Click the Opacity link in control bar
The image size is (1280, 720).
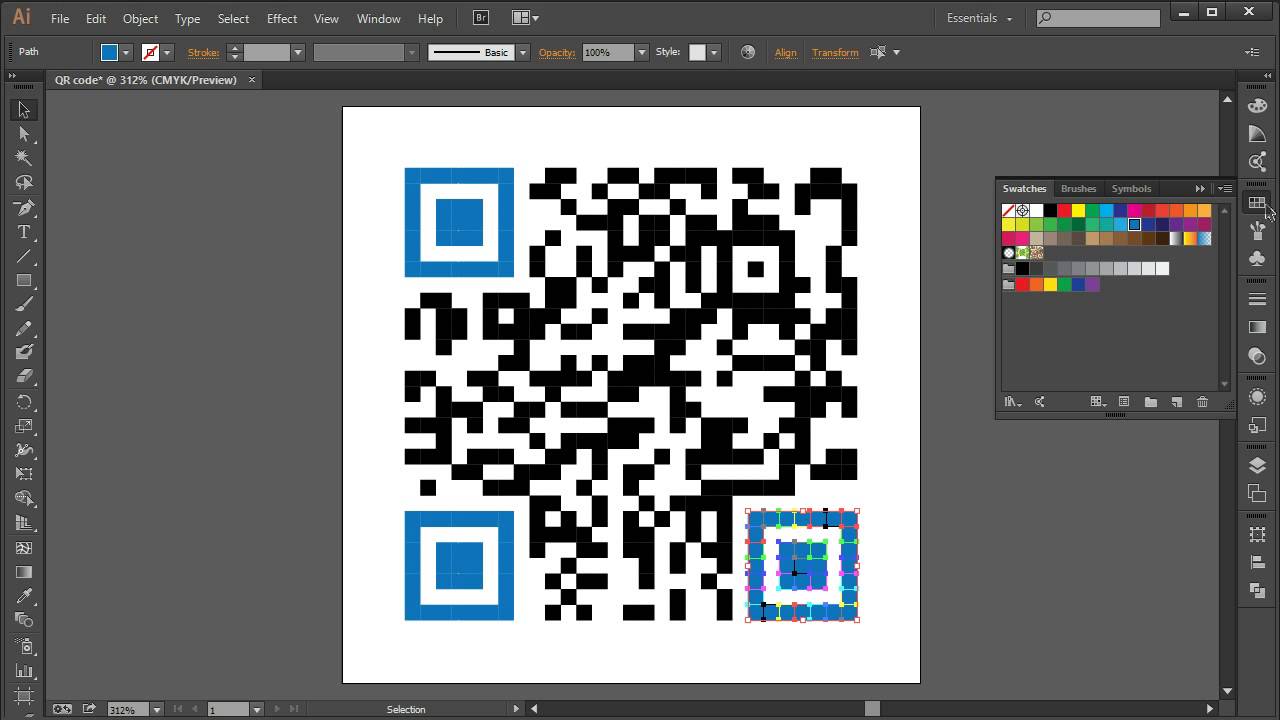point(557,52)
